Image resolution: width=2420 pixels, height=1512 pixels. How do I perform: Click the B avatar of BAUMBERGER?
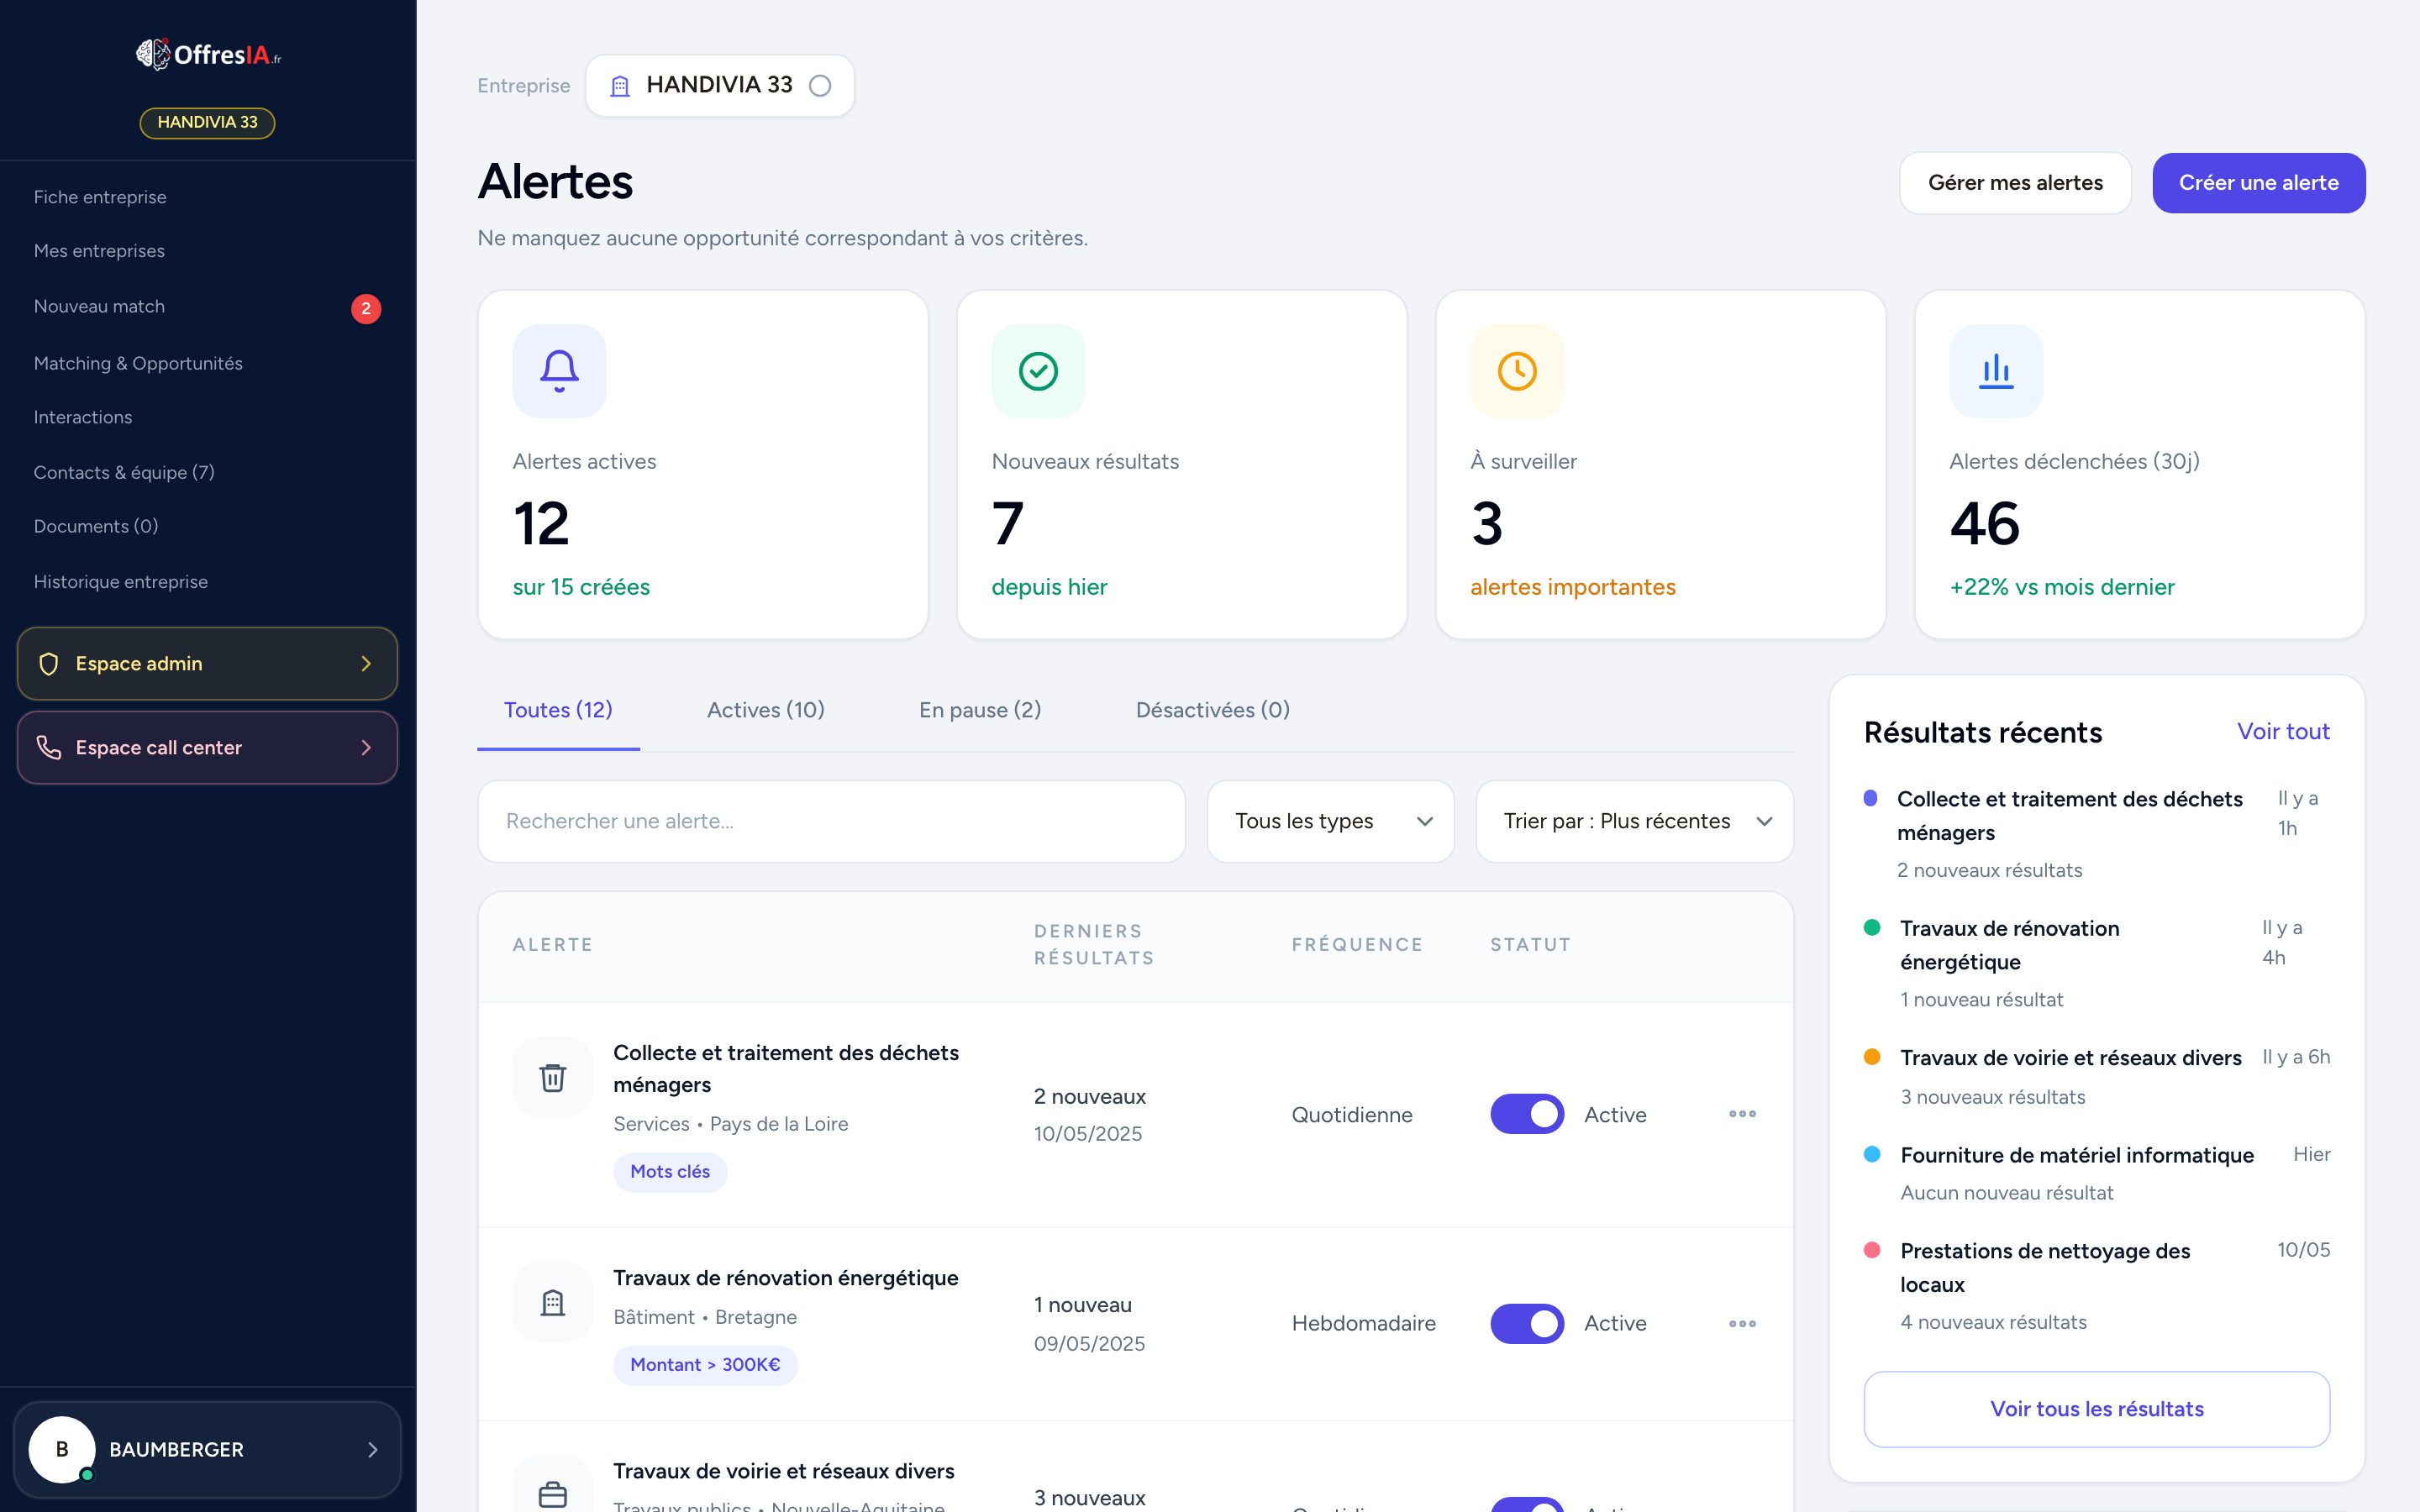click(x=62, y=1449)
